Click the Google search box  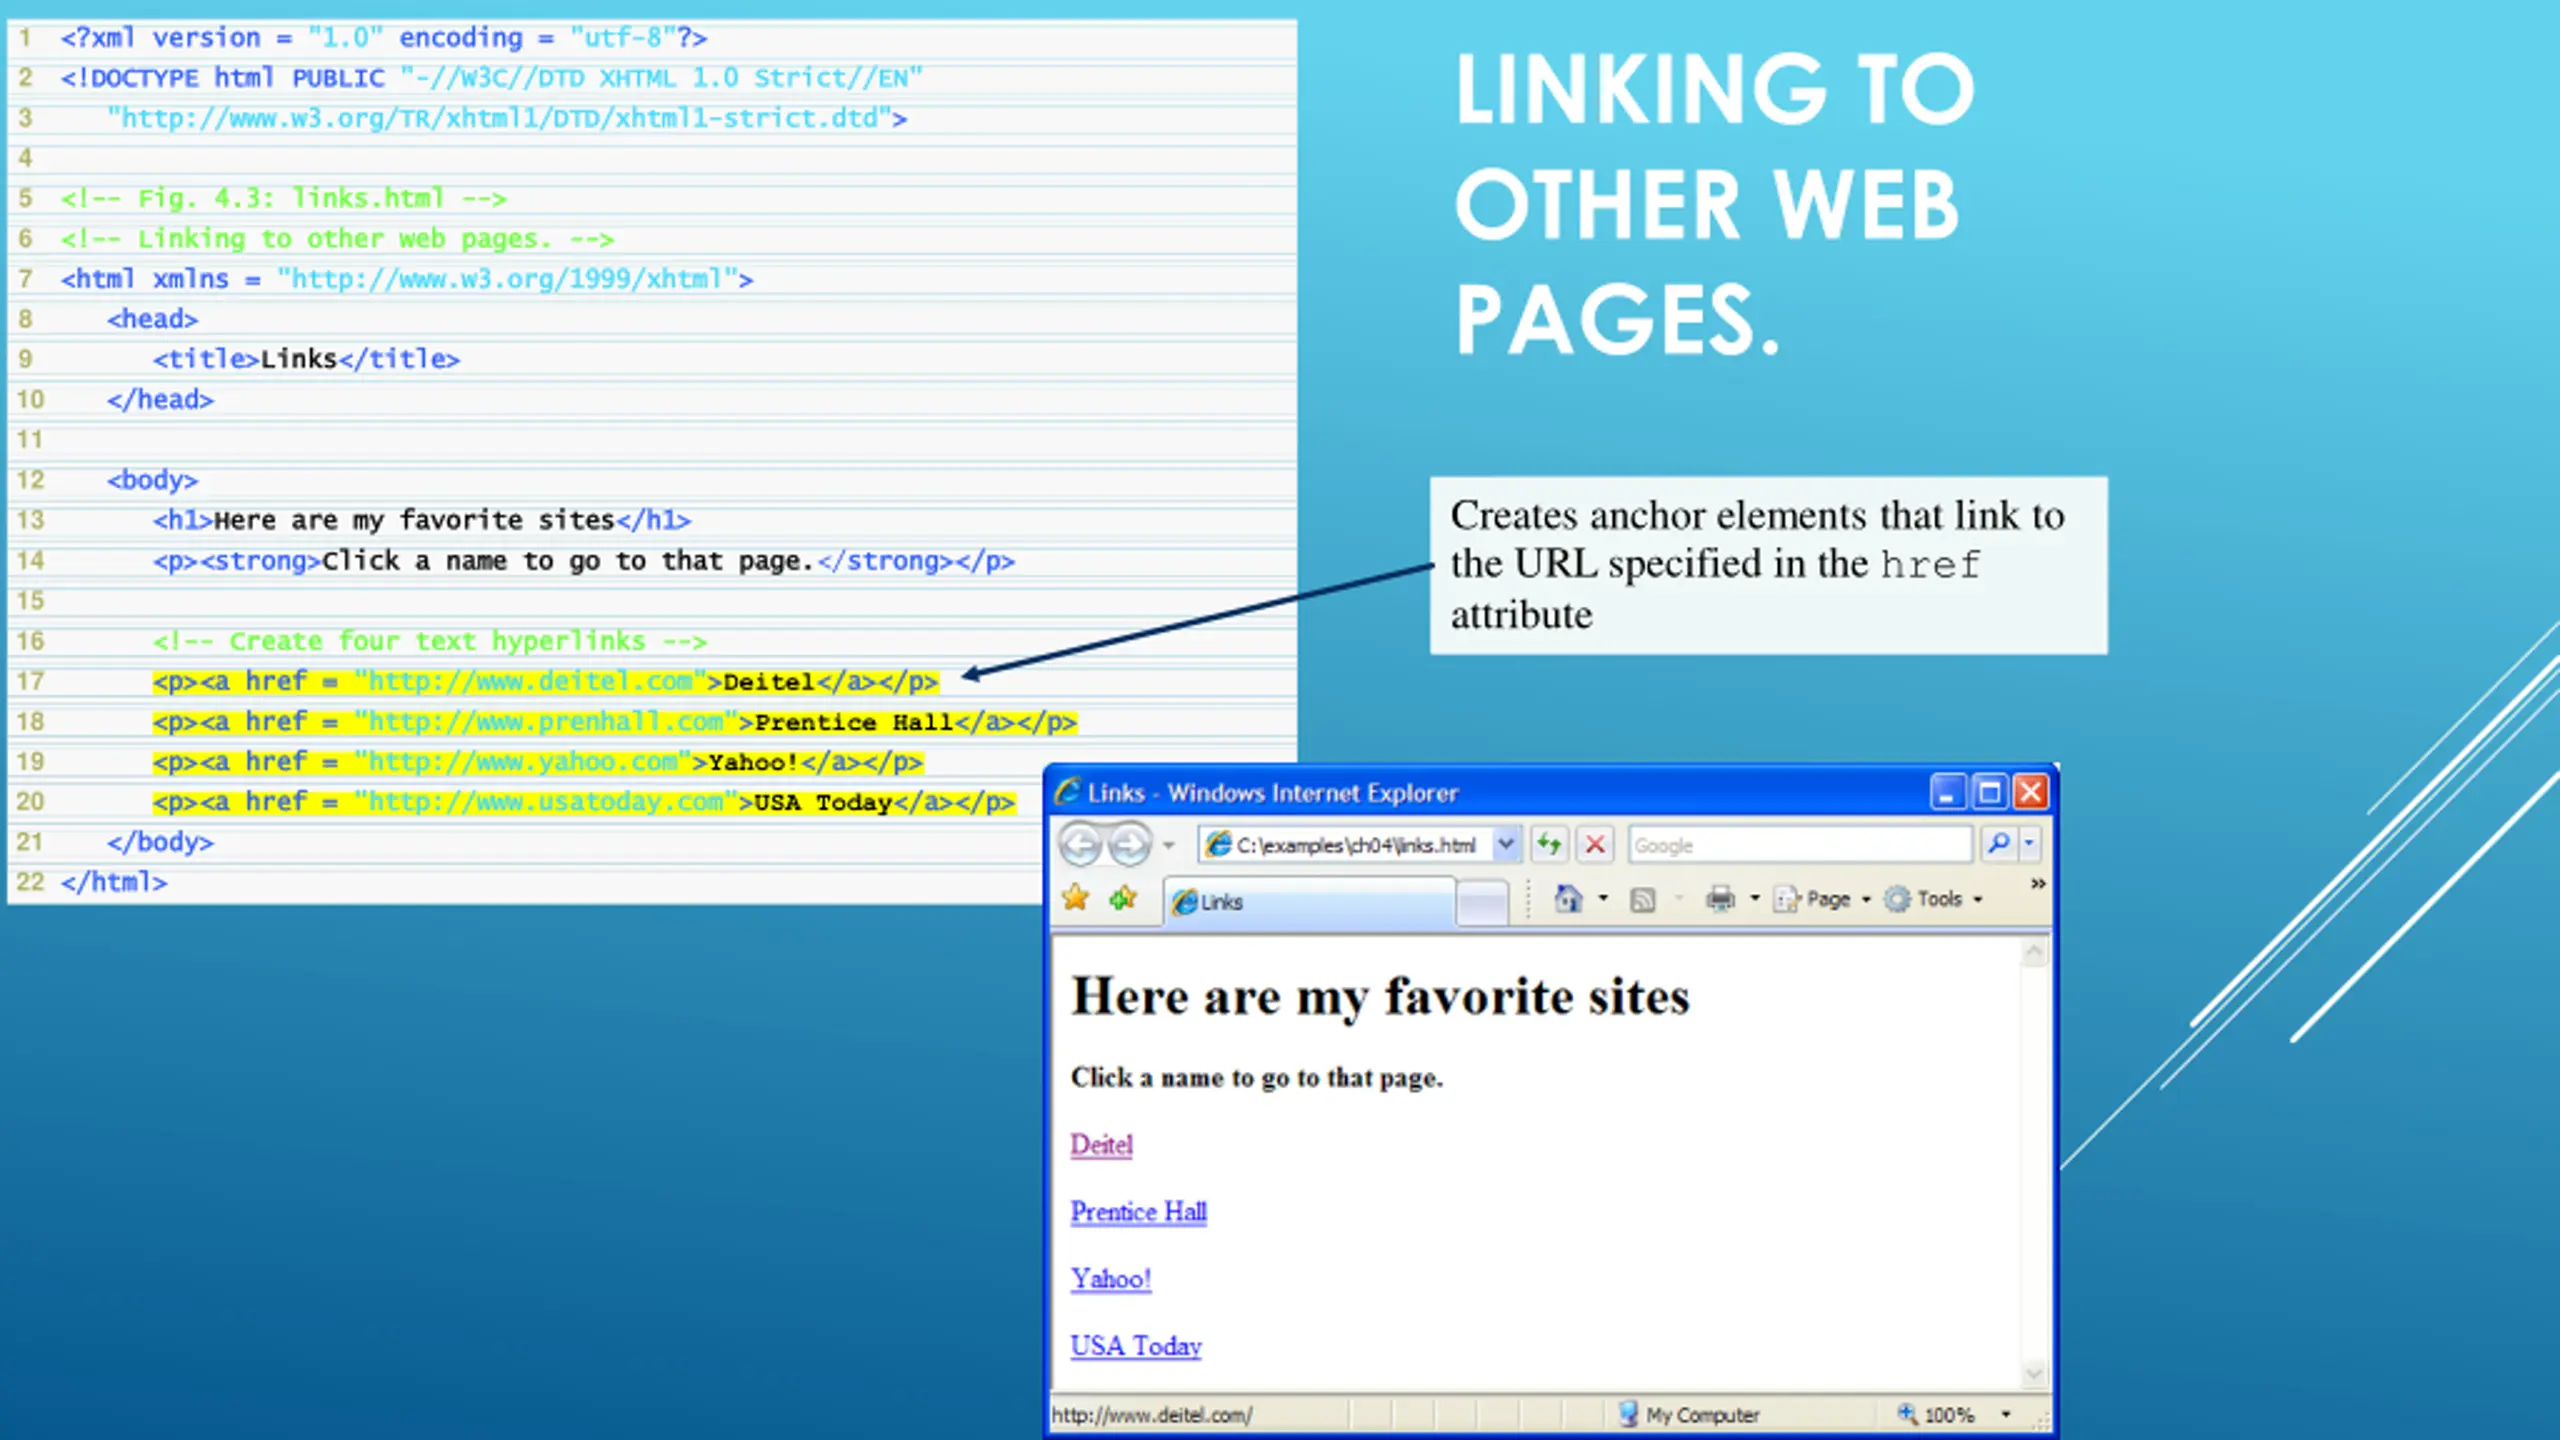pos(1798,845)
